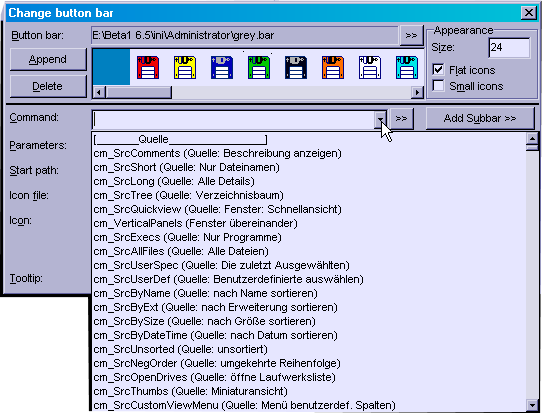Choose cm_SrcBySize (nach Größe sortieren)
This screenshot has width=542, height=413.
(x=309, y=321)
